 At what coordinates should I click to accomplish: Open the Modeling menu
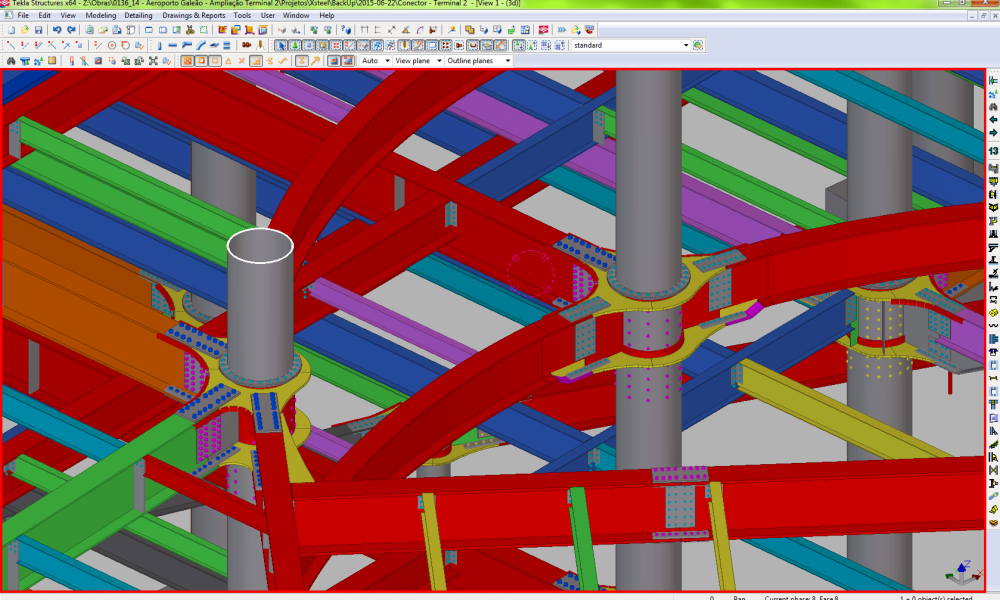pos(100,16)
